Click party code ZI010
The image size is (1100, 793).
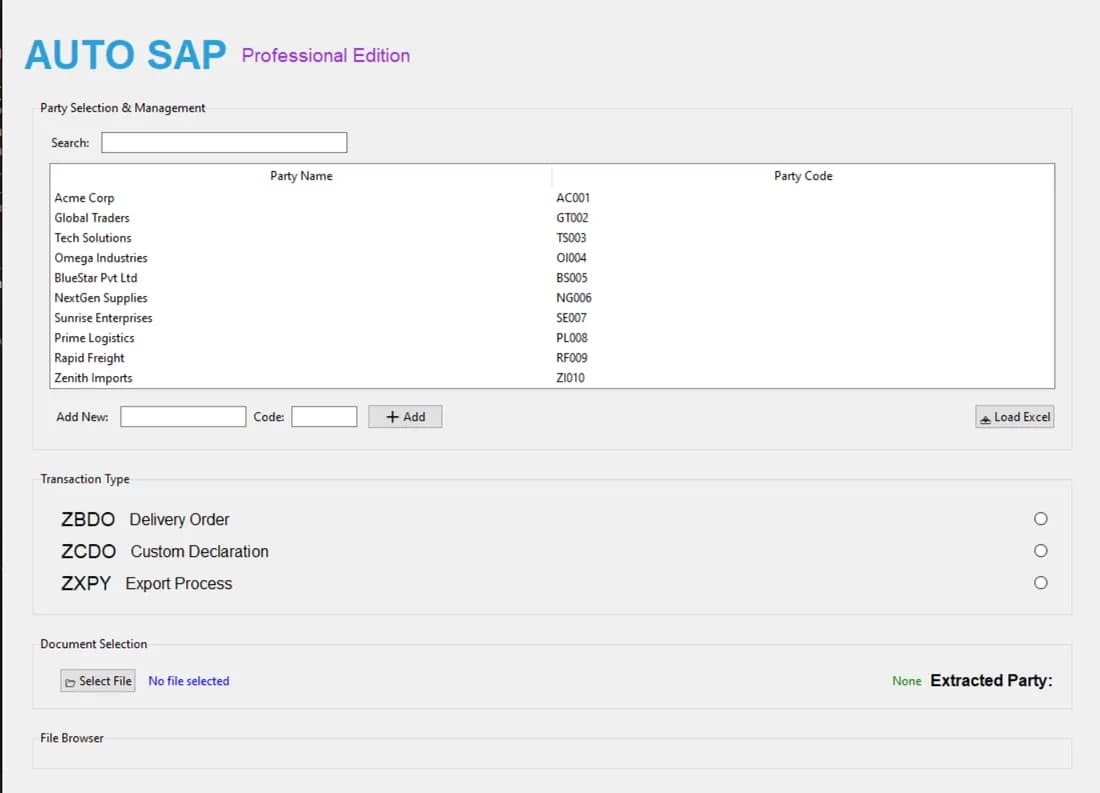[570, 378]
